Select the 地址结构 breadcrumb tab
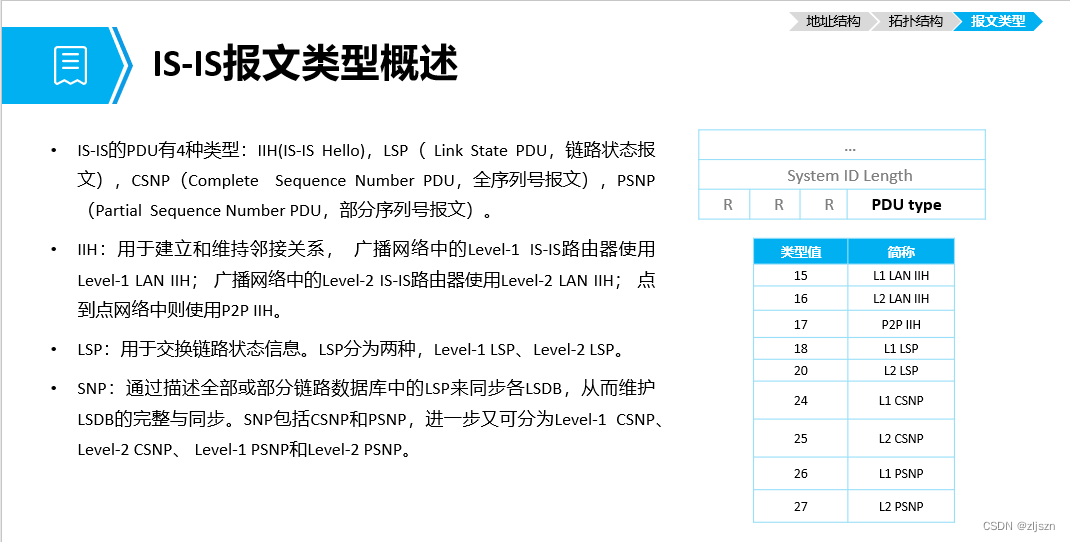Viewport: 1070px width, 542px height. point(833,21)
